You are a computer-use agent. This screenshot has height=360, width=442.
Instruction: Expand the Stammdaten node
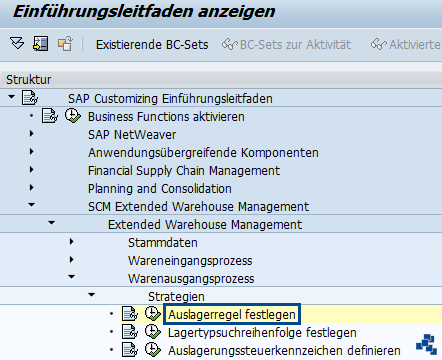tap(72, 242)
